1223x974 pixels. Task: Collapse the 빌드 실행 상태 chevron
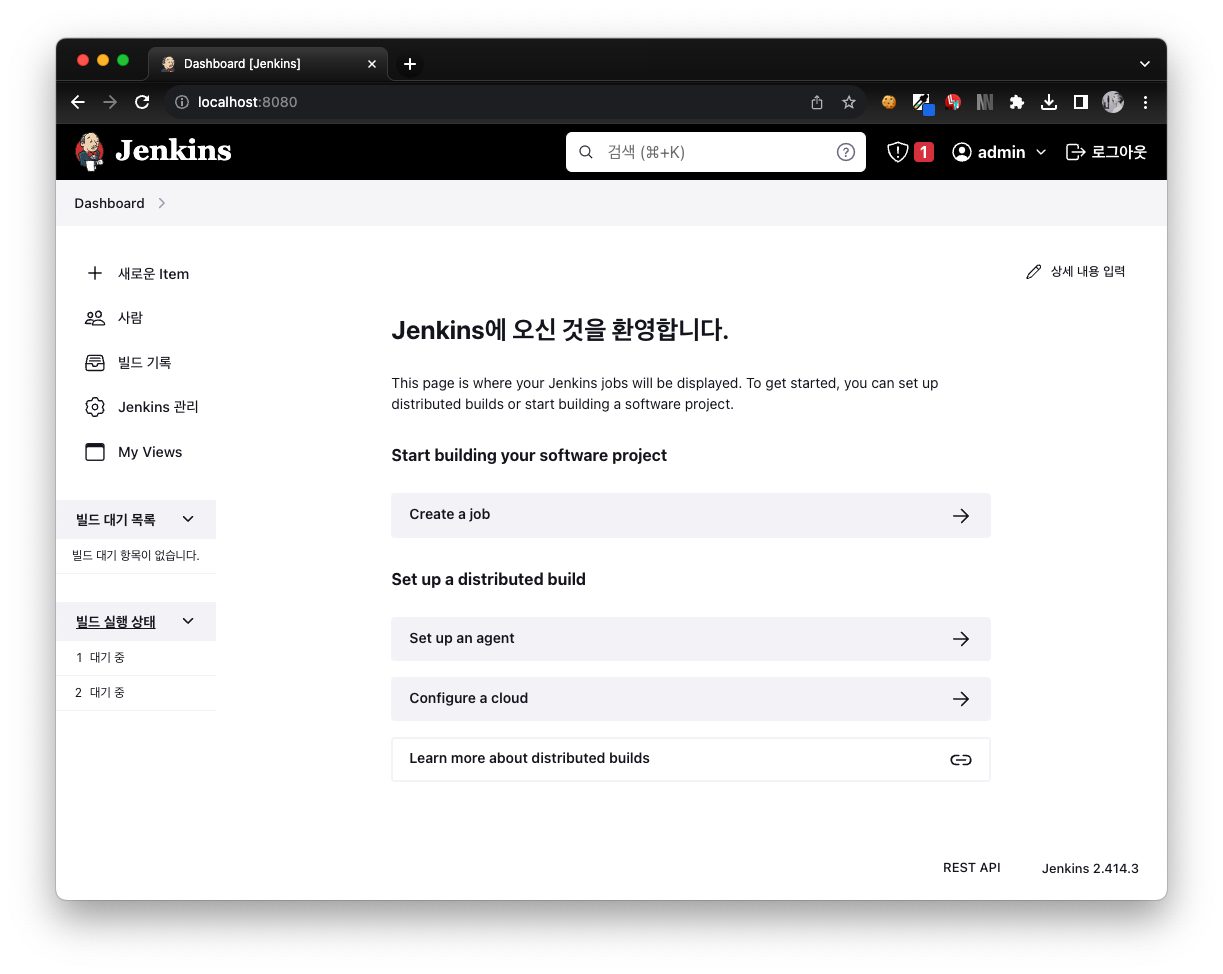click(x=188, y=621)
